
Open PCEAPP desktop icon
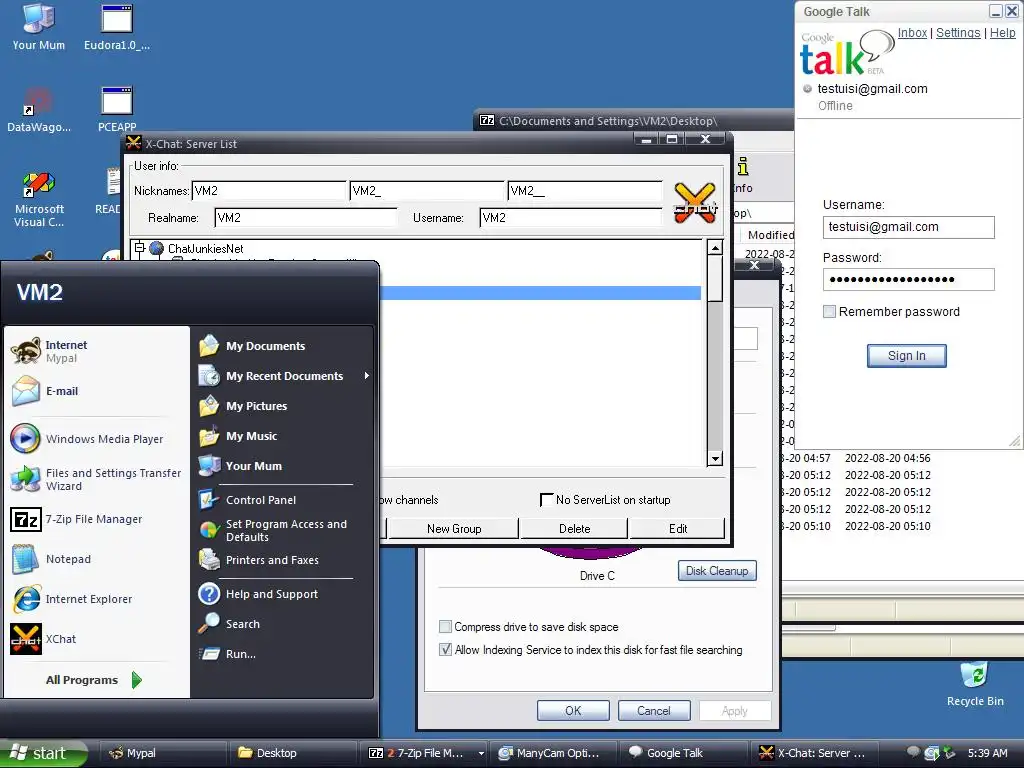(x=117, y=110)
